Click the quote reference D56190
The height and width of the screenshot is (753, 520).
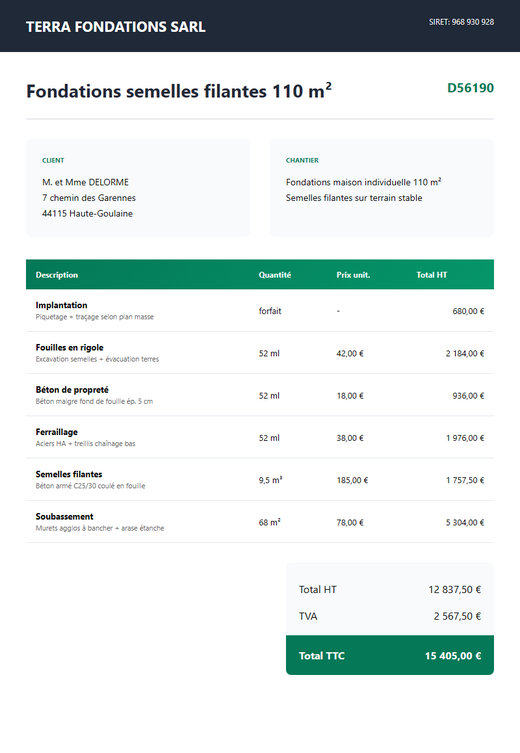pyautogui.click(x=470, y=88)
